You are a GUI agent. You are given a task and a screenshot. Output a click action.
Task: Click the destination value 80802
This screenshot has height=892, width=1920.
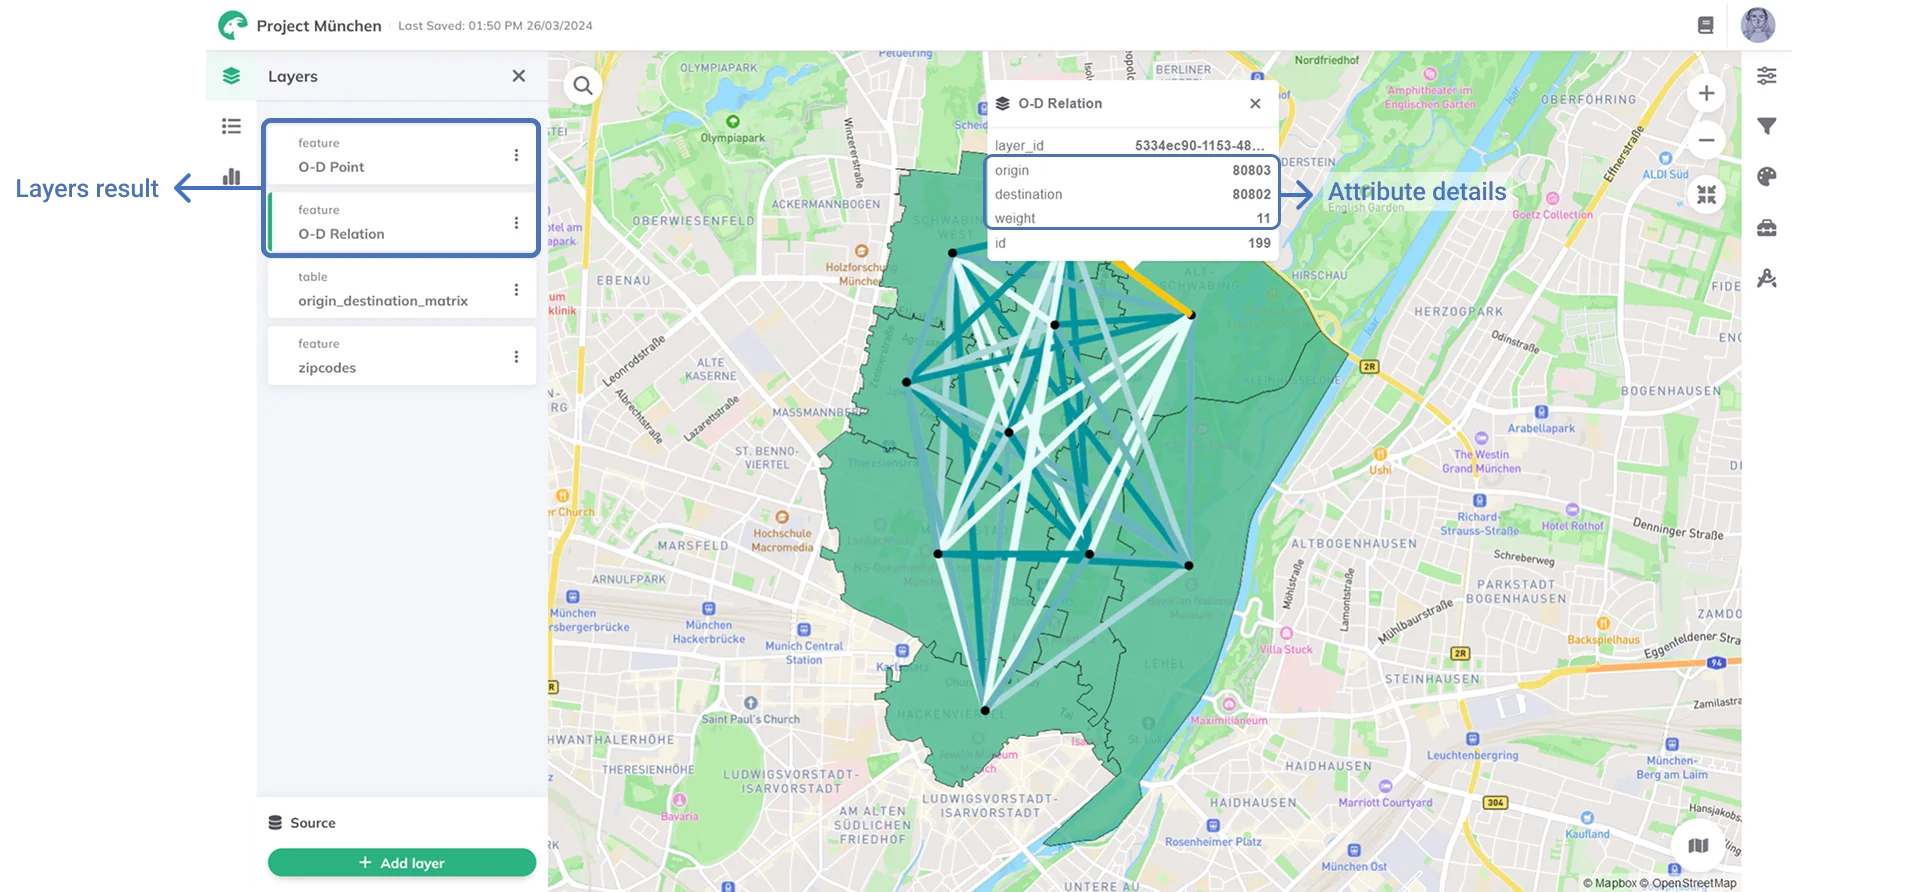click(1251, 195)
